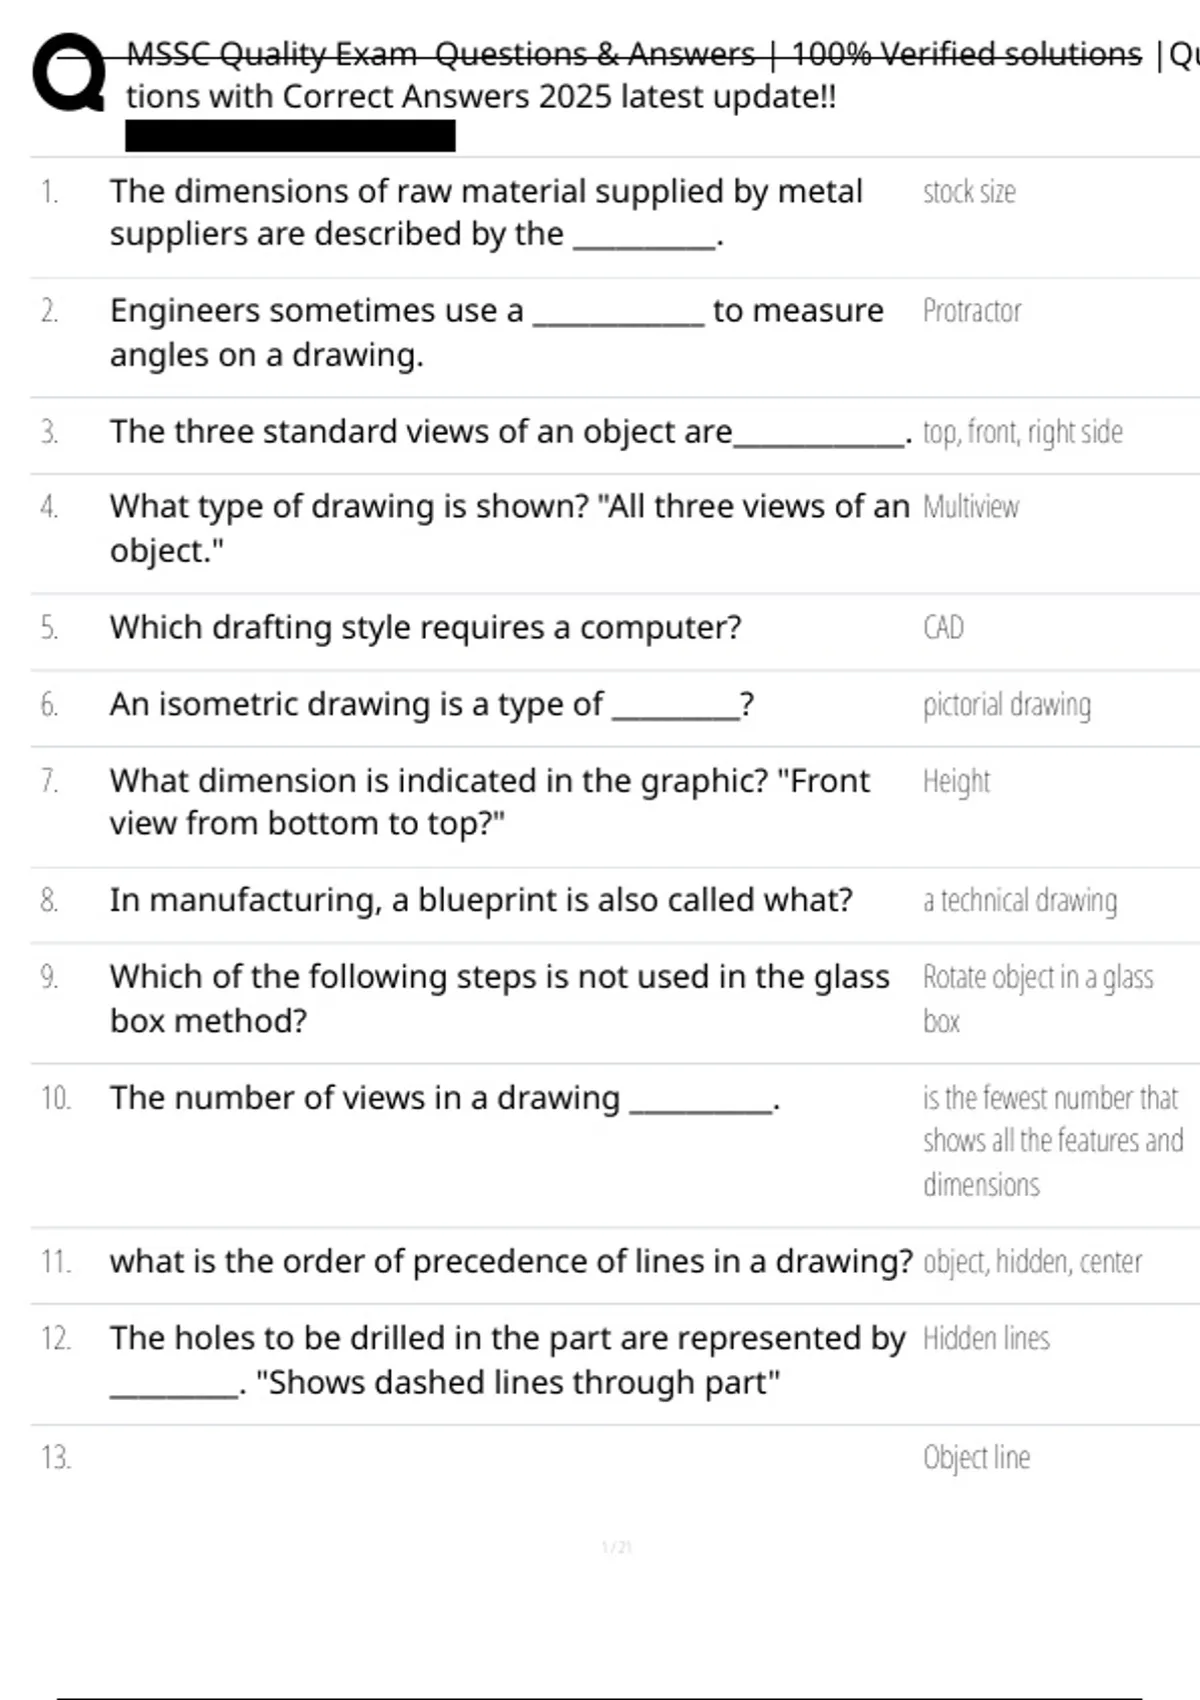Screen dimensions: 1200x1700
Task: Select the 'object, hidden, center' answer
Action: point(1032,1262)
